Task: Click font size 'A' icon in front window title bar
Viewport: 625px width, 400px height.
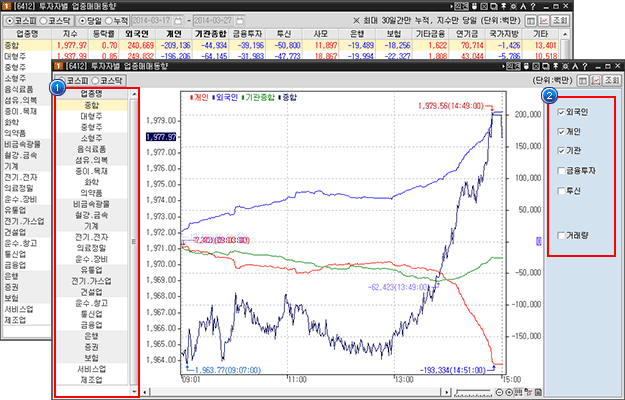Action: [575, 66]
